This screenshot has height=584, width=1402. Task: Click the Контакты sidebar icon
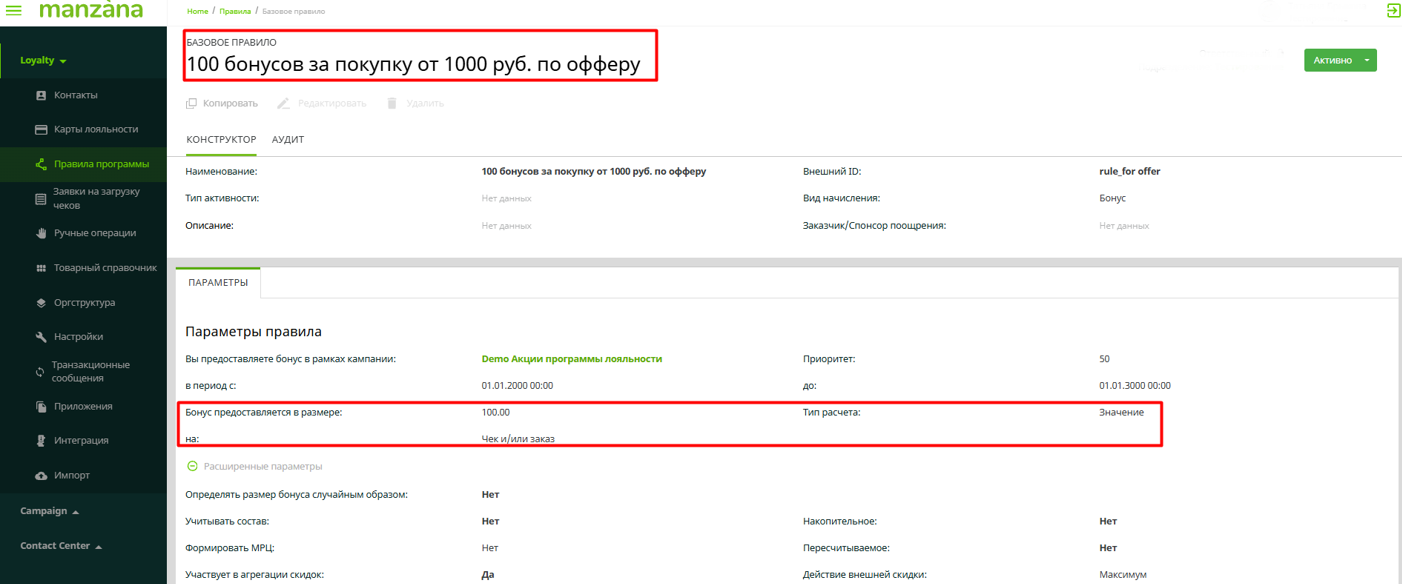pyautogui.click(x=41, y=96)
